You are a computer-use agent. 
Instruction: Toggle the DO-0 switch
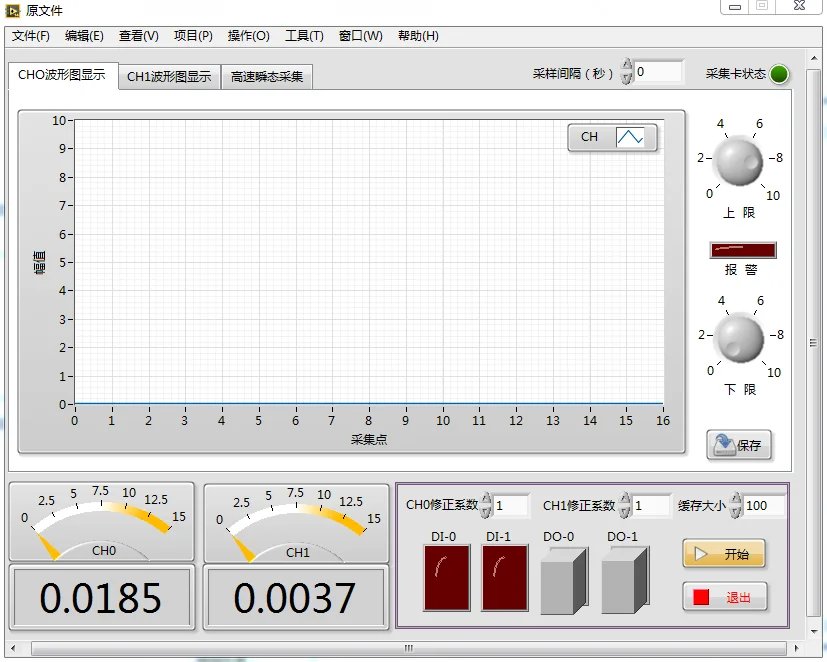tap(564, 580)
